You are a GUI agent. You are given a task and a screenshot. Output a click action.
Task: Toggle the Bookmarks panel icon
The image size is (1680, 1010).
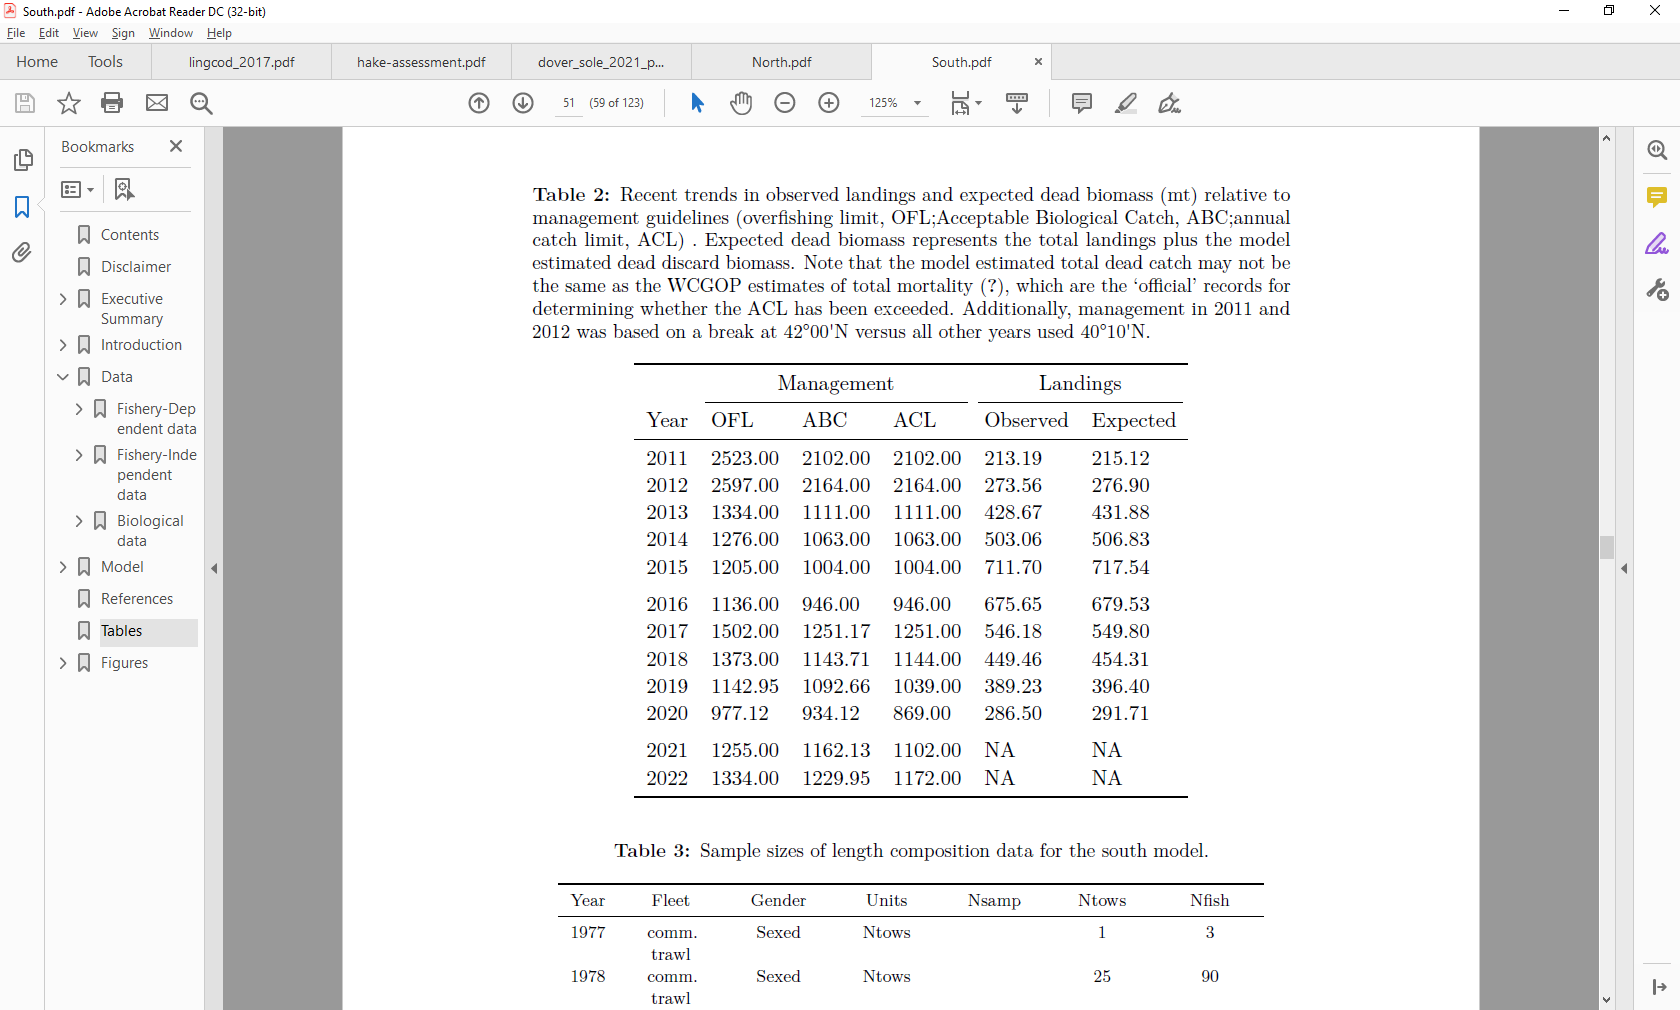[x=22, y=207]
